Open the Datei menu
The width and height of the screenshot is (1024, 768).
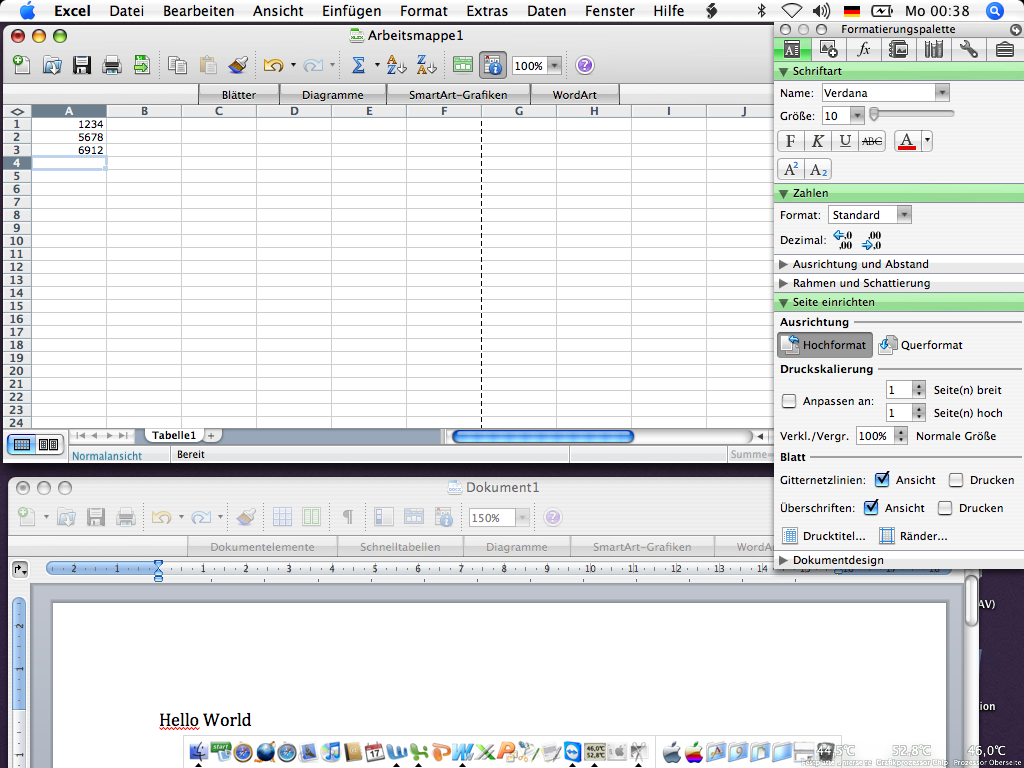127,11
